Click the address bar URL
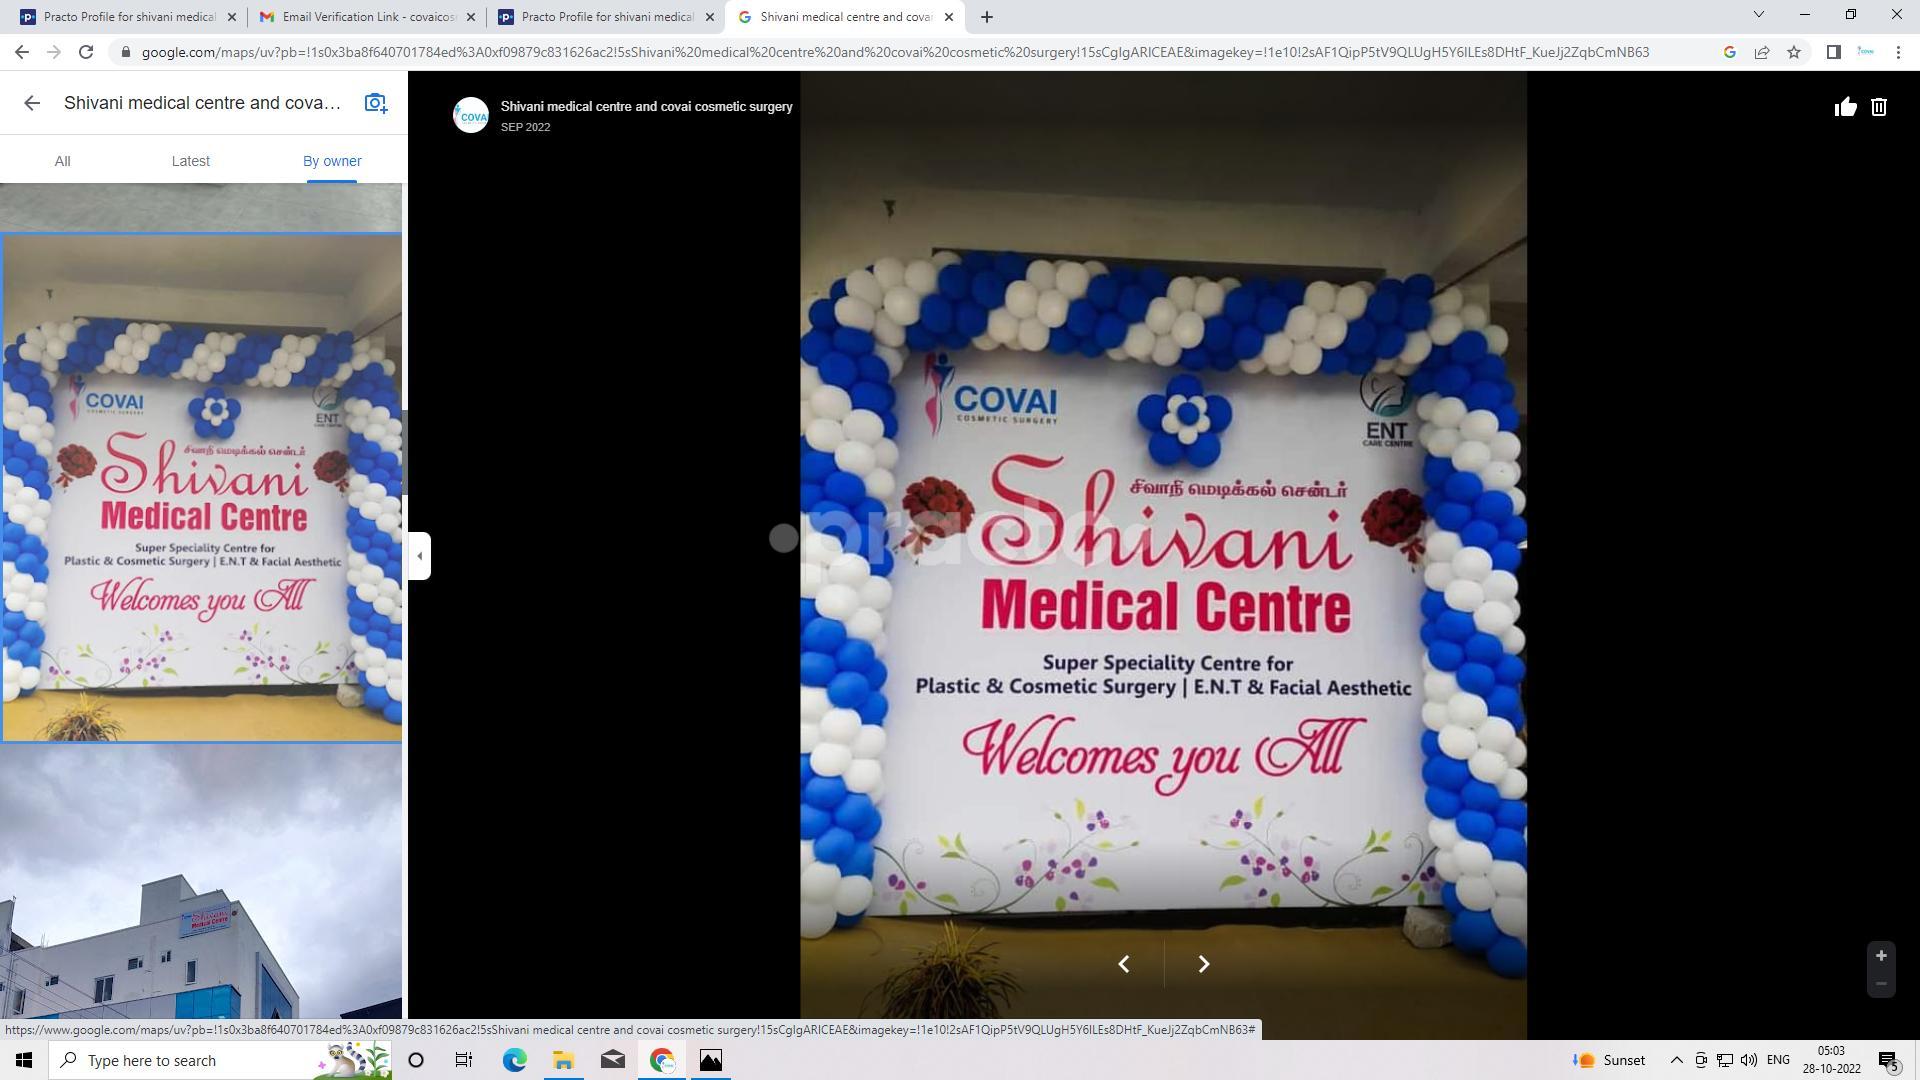This screenshot has width=1920, height=1080. tap(895, 52)
